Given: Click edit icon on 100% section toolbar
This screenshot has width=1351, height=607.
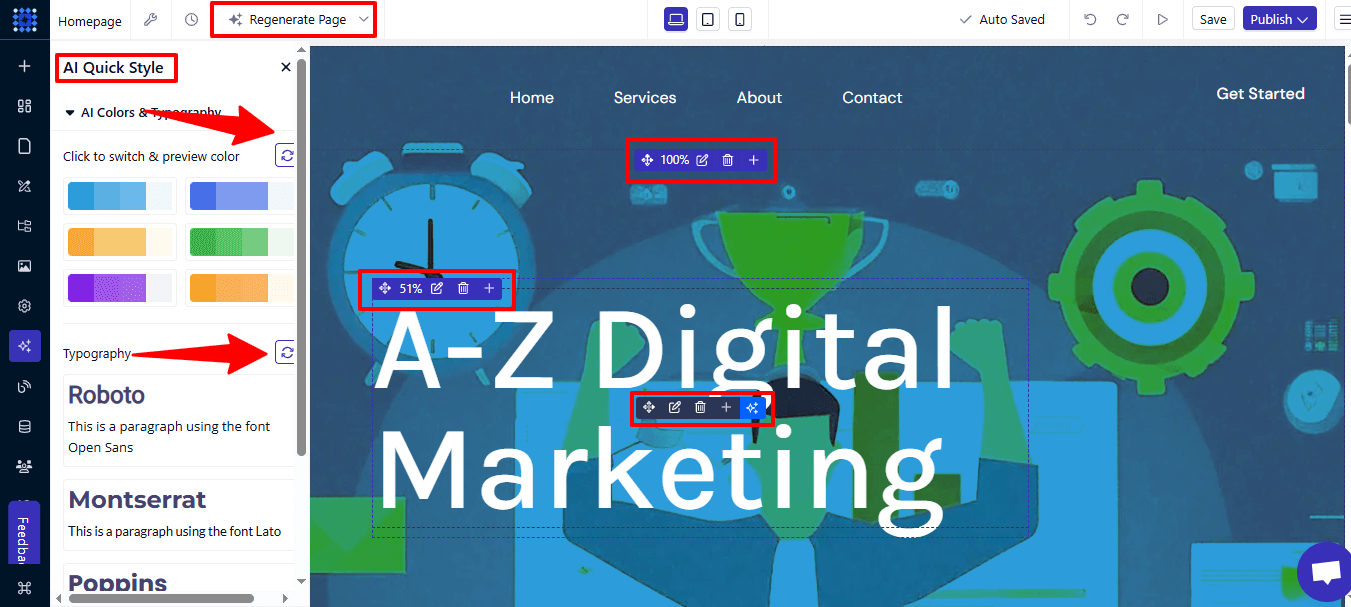Looking at the screenshot, I should [x=702, y=160].
